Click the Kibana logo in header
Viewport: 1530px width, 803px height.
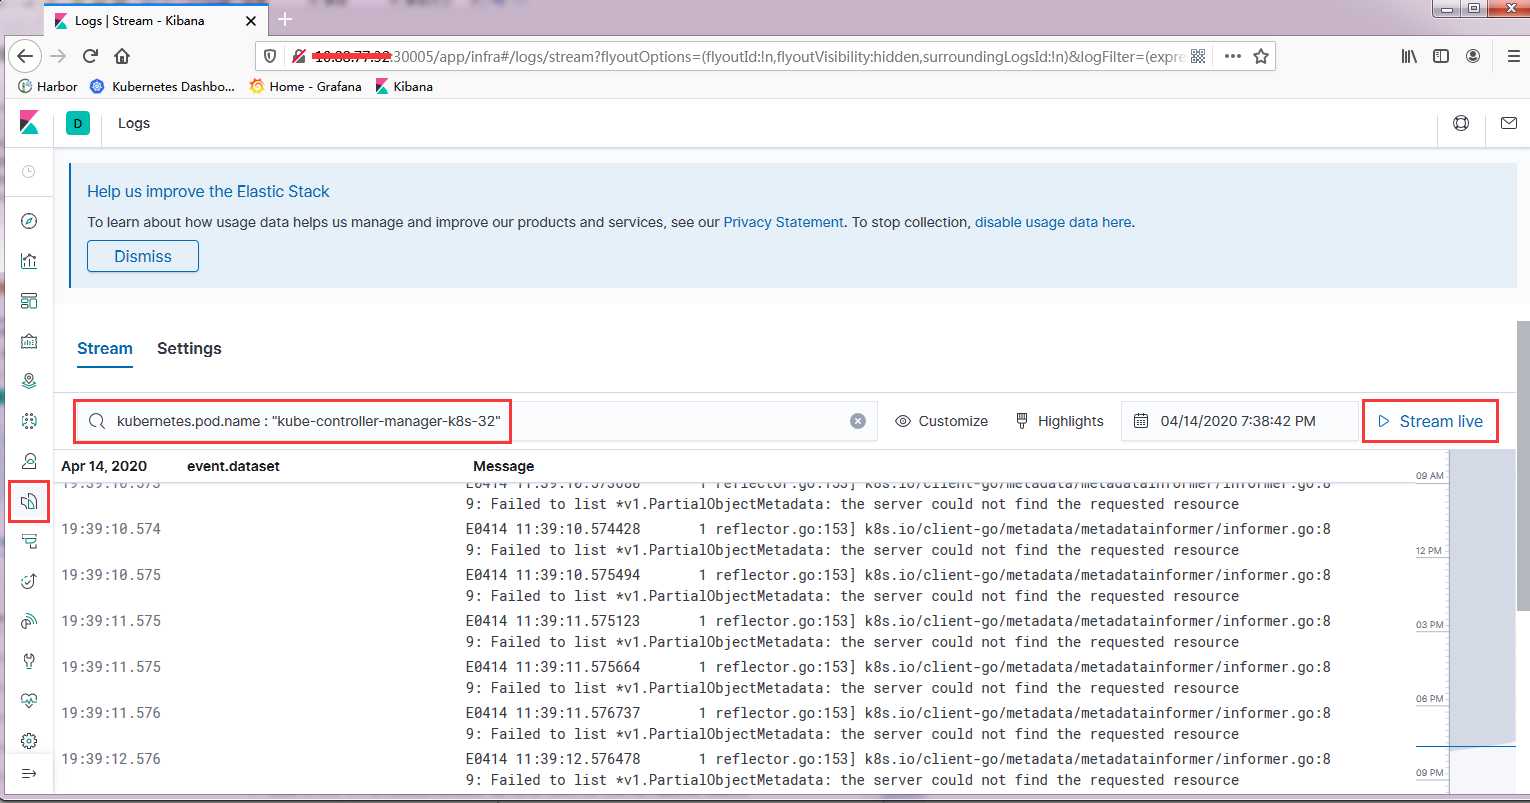click(x=29, y=123)
